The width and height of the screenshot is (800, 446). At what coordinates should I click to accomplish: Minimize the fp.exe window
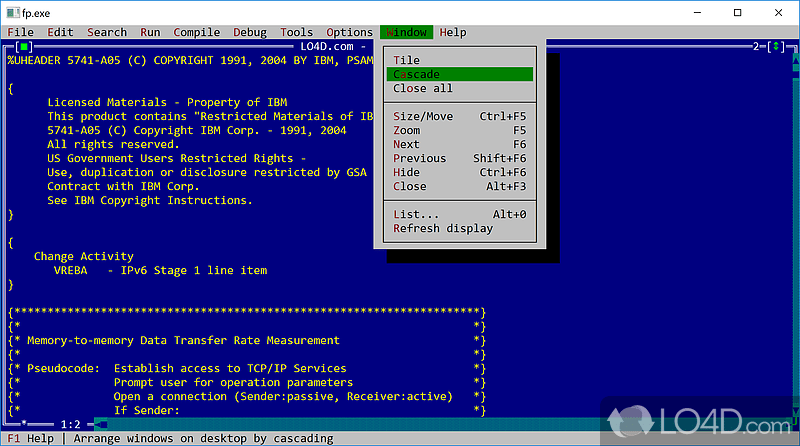tap(697, 13)
